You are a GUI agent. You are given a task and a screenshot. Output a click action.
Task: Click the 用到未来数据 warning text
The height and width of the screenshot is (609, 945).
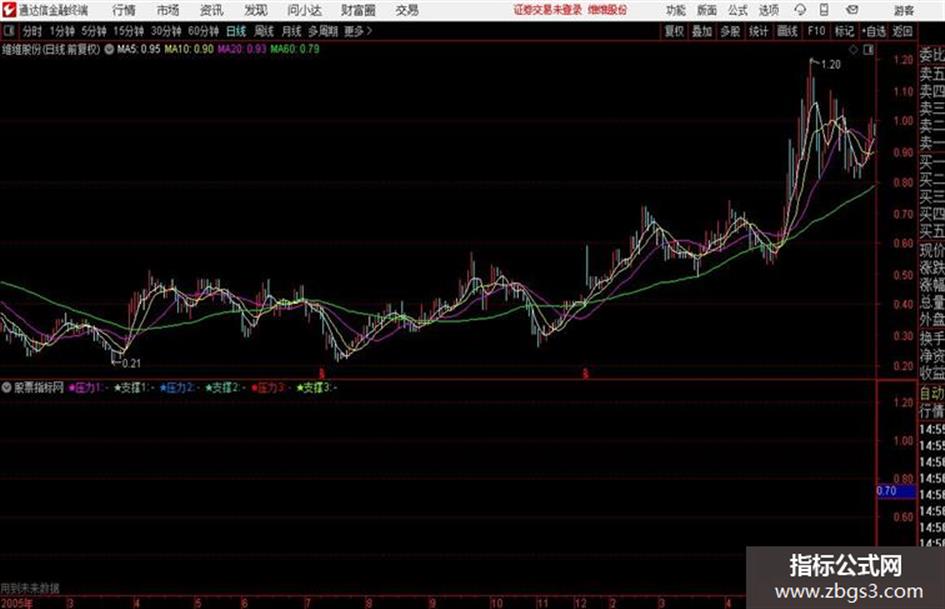[x=30, y=588]
